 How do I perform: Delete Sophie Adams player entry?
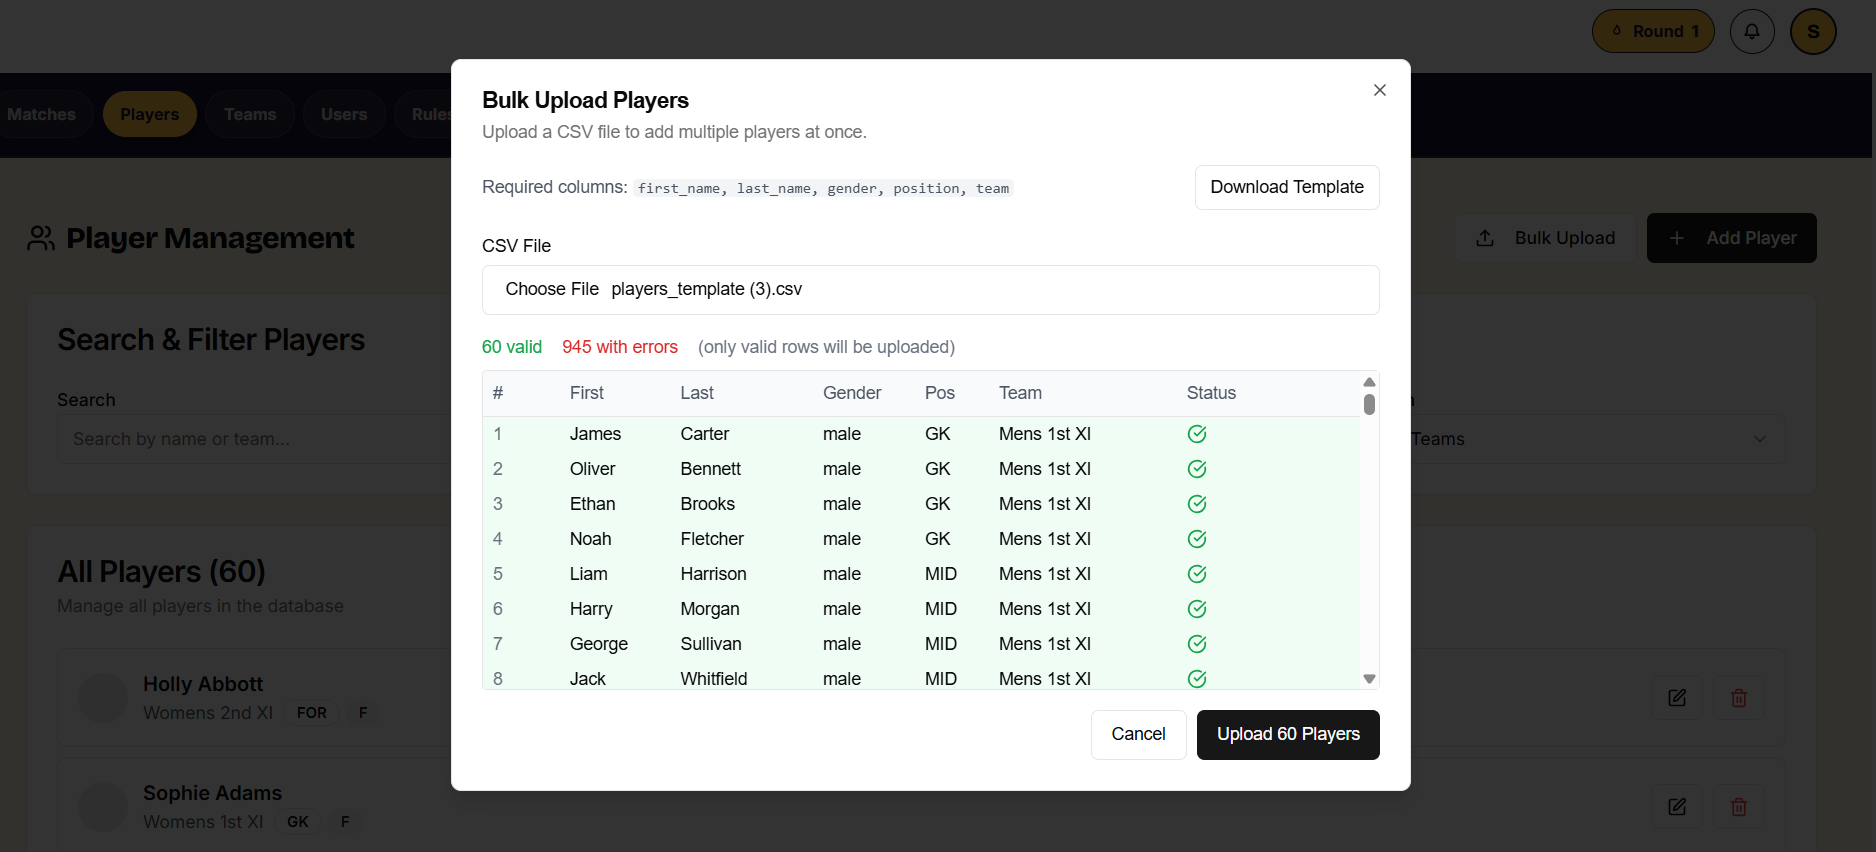[x=1739, y=806]
